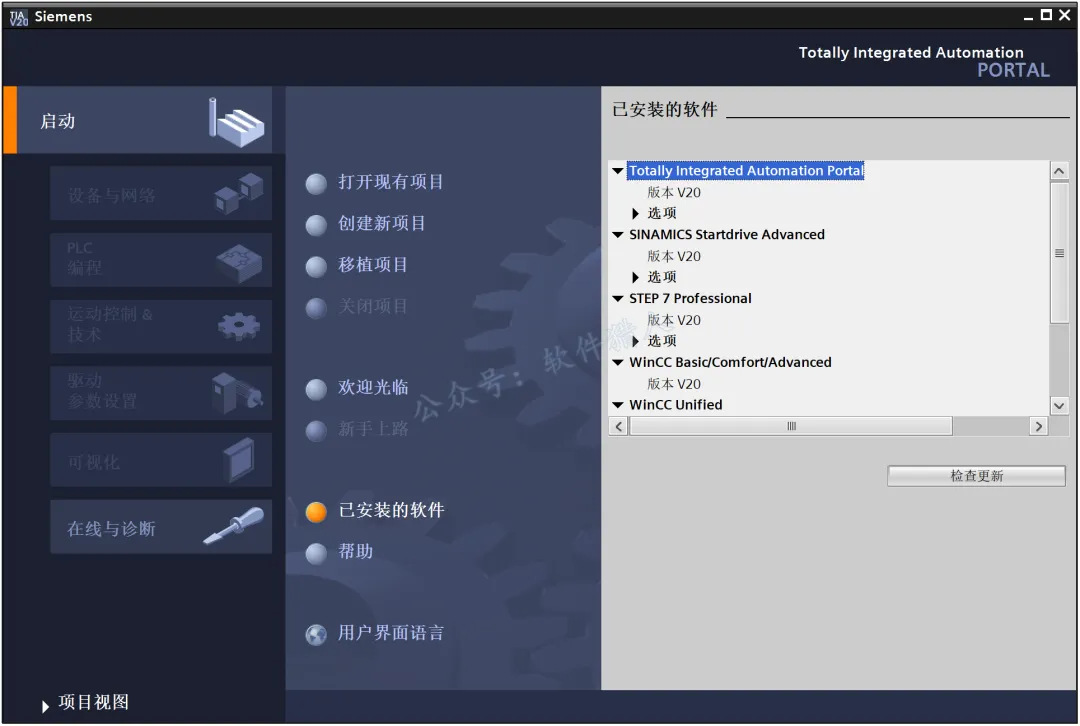Screen dimensions: 1080x726
Task: Click 打开现有项目 link
Action: click(x=391, y=183)
